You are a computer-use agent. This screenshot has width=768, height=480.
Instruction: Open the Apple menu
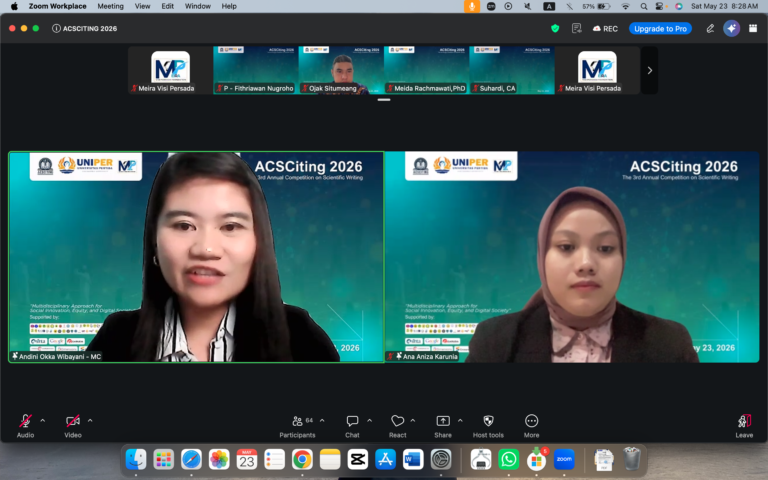pyautogui.click(x=14, y=6)
